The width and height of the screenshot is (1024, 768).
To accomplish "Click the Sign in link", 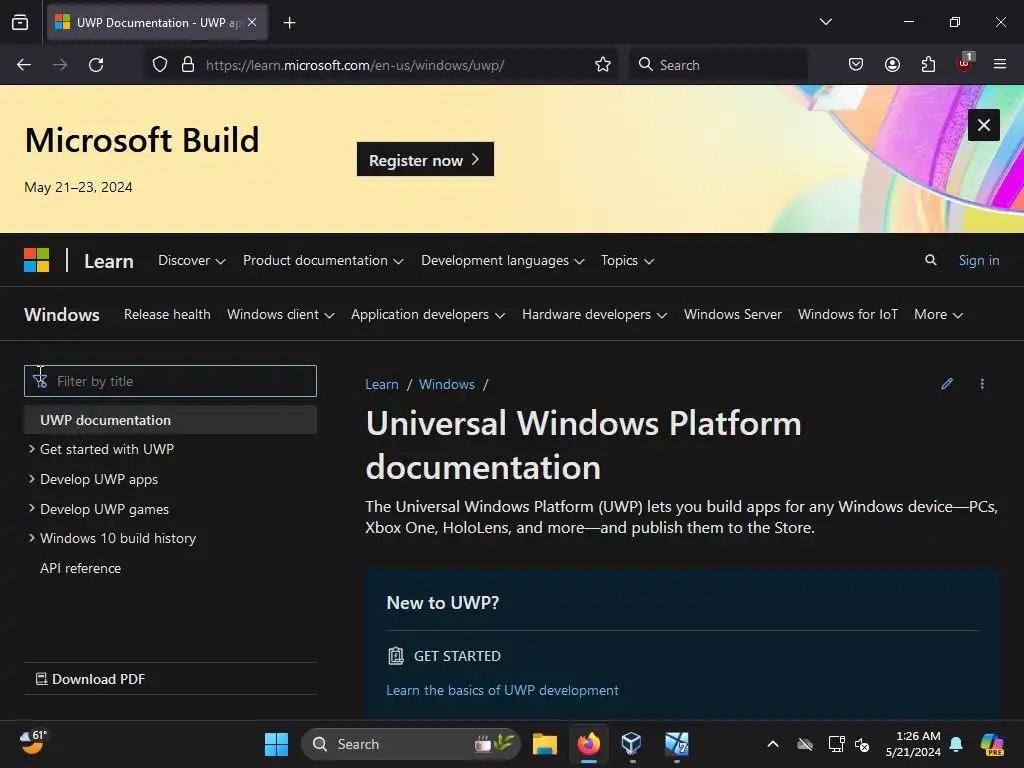I will click(979, 260).
